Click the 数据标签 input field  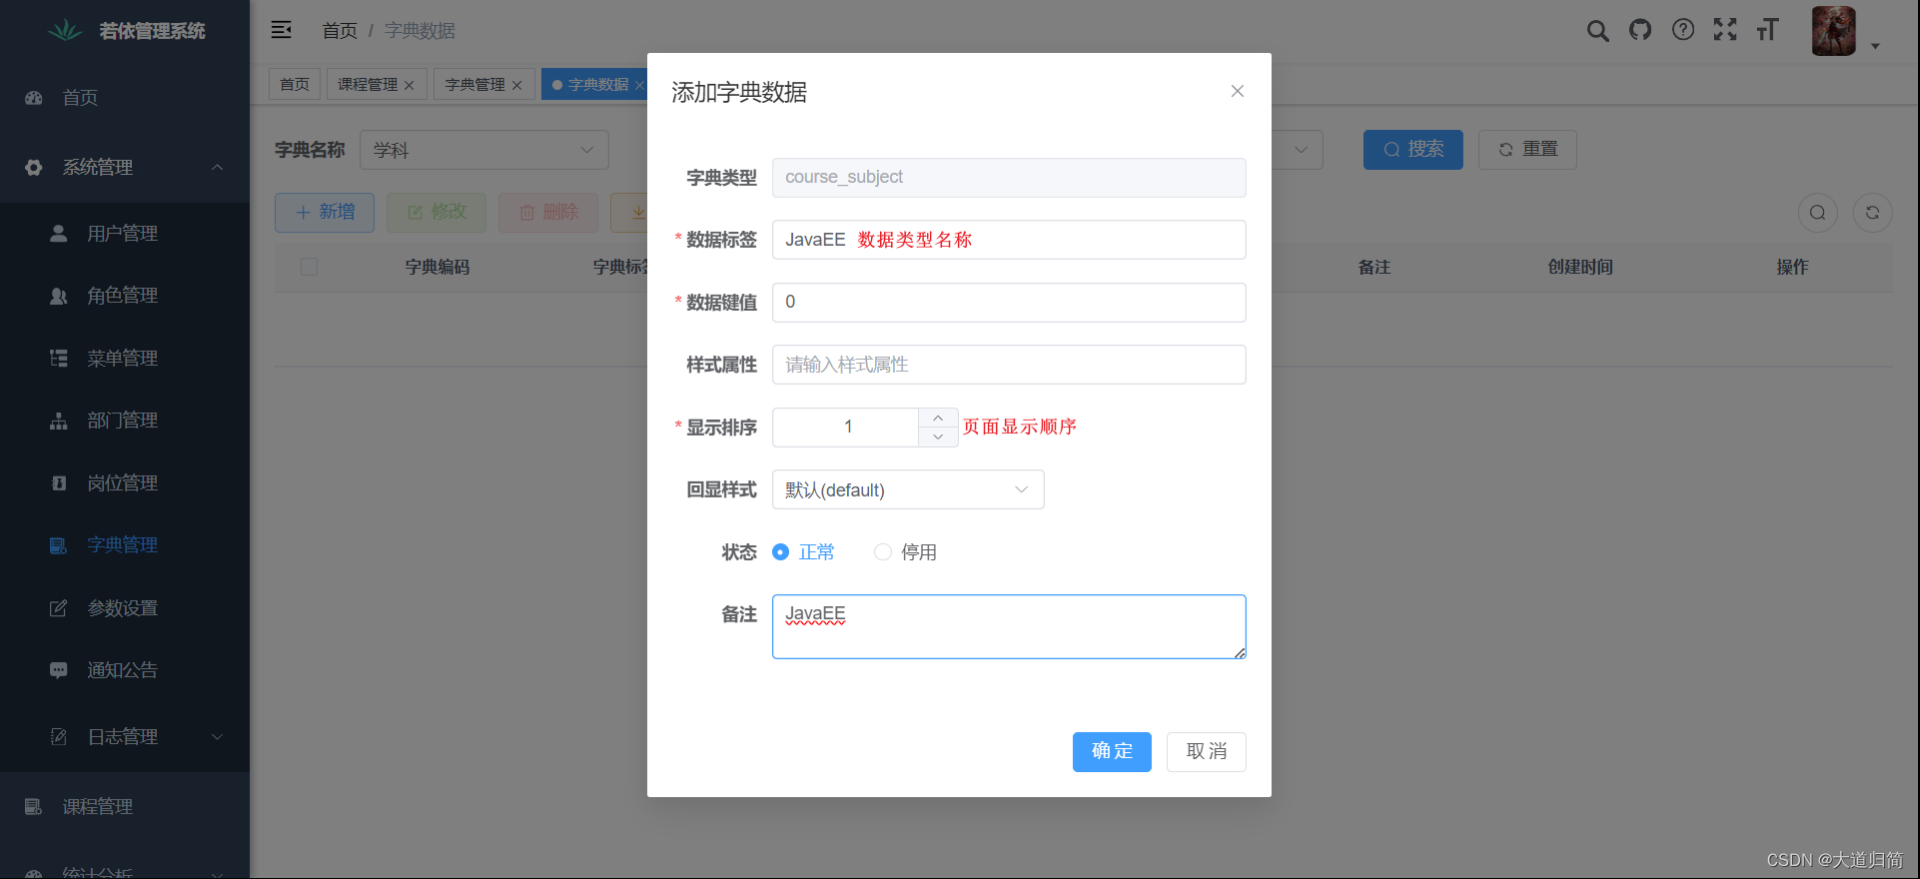(x=1009, y=240)
